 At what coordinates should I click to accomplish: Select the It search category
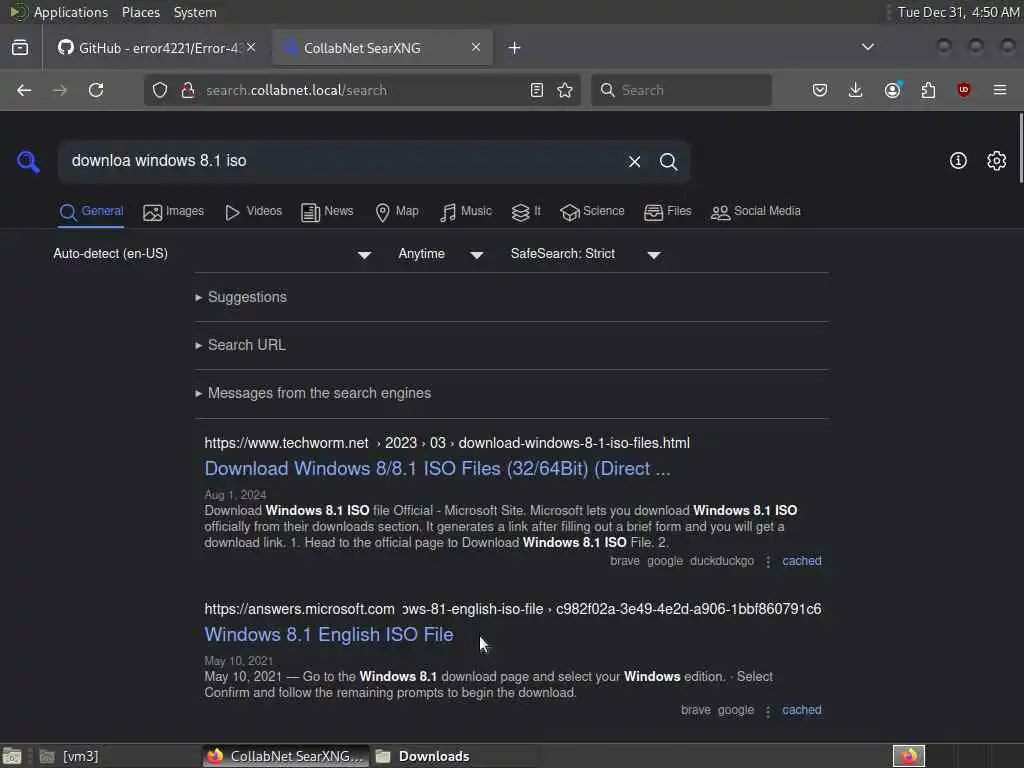tap(526, 212)
